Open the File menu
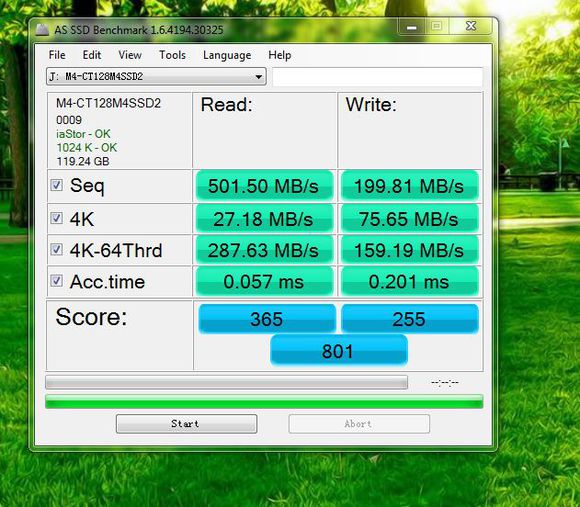This screenshot has height=507, width=580. click(57, 55)
